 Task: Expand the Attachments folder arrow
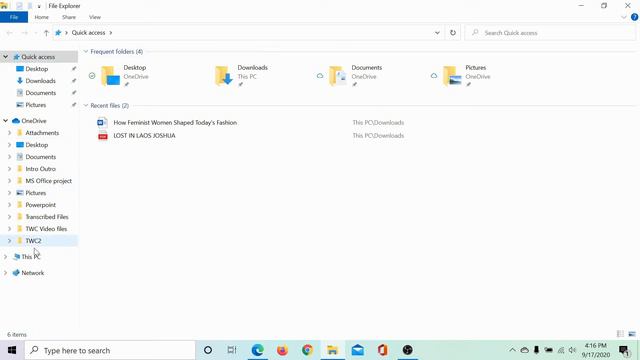click(x=9, y=133)
